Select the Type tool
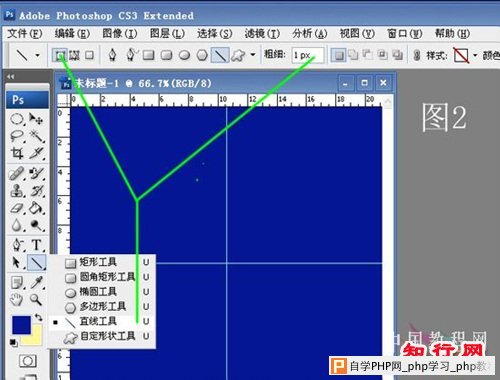The height and width of the screenshot is (380, 500). pyautogui.click(x=36, y=245)
